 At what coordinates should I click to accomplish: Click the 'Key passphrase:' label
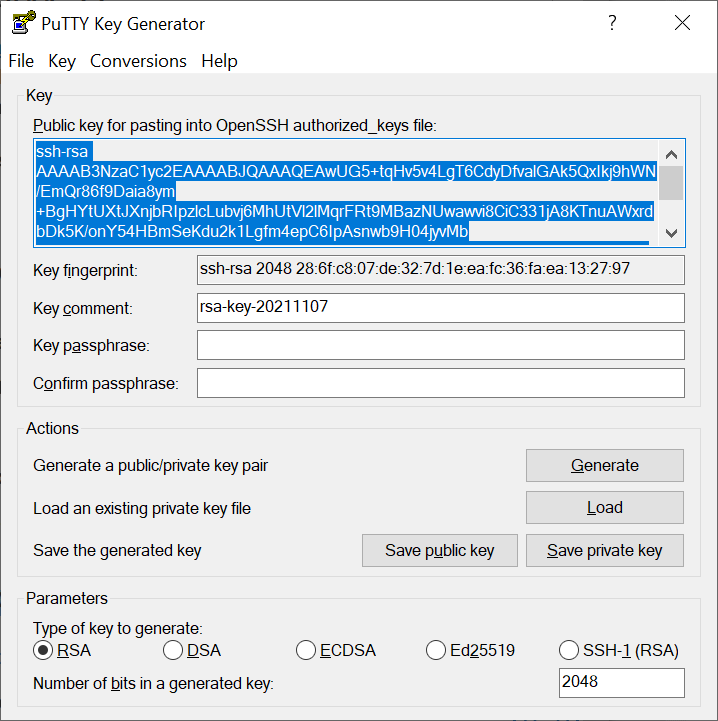click(x=92, y=345)
